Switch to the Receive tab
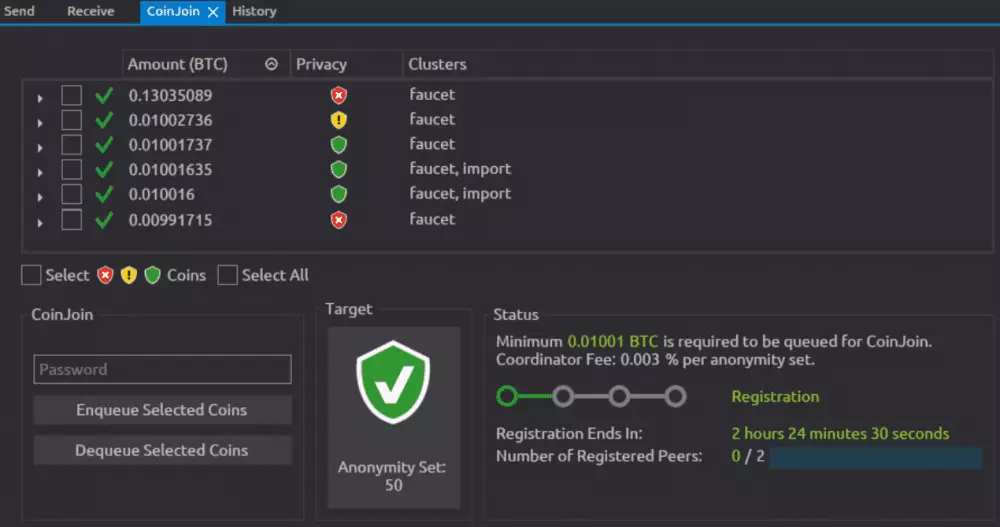 91,11
